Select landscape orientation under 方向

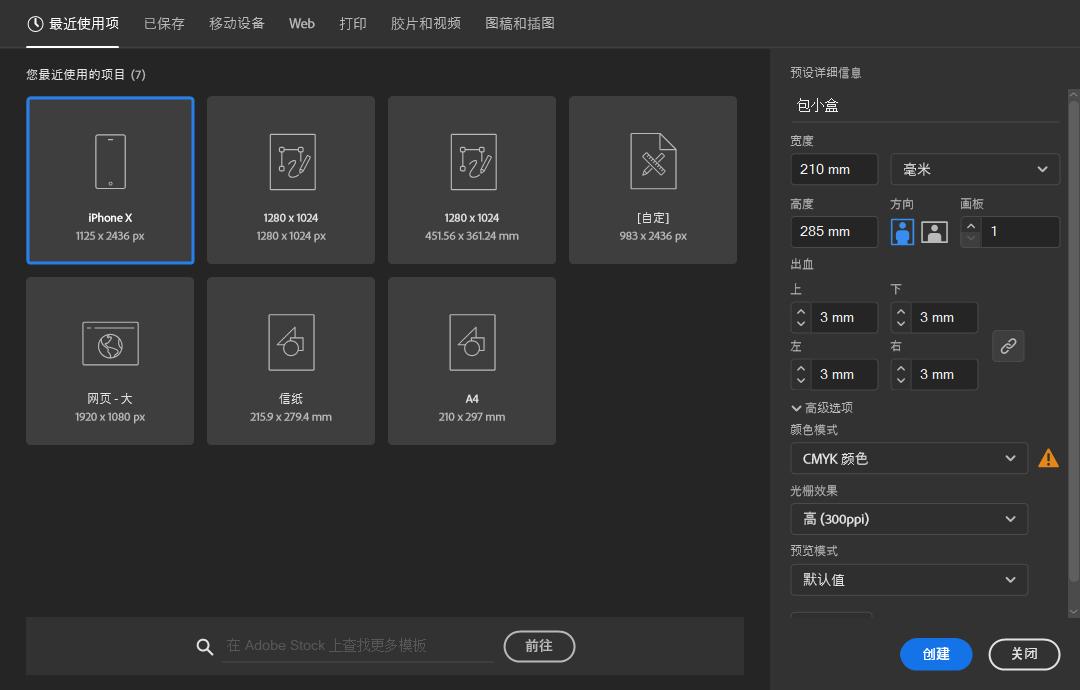click(934, 231)
